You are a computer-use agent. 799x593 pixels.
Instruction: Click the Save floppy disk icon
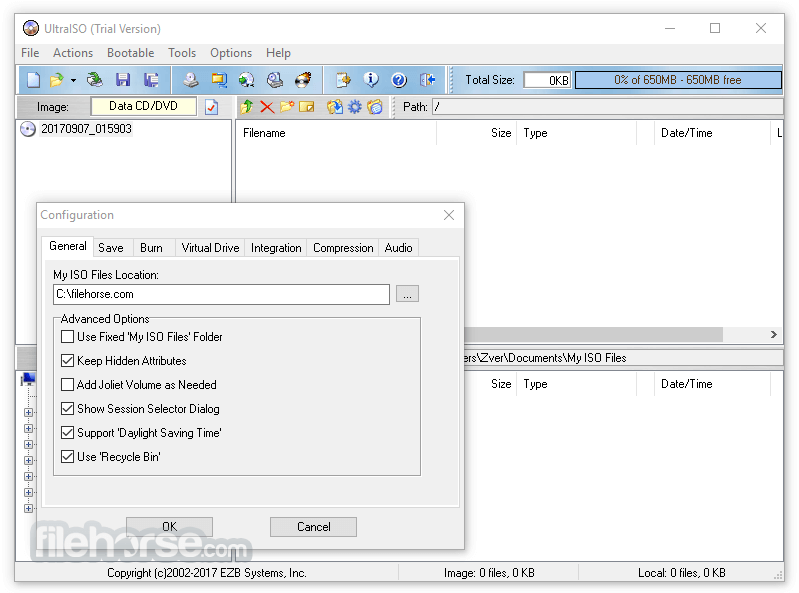coord(123,80)
